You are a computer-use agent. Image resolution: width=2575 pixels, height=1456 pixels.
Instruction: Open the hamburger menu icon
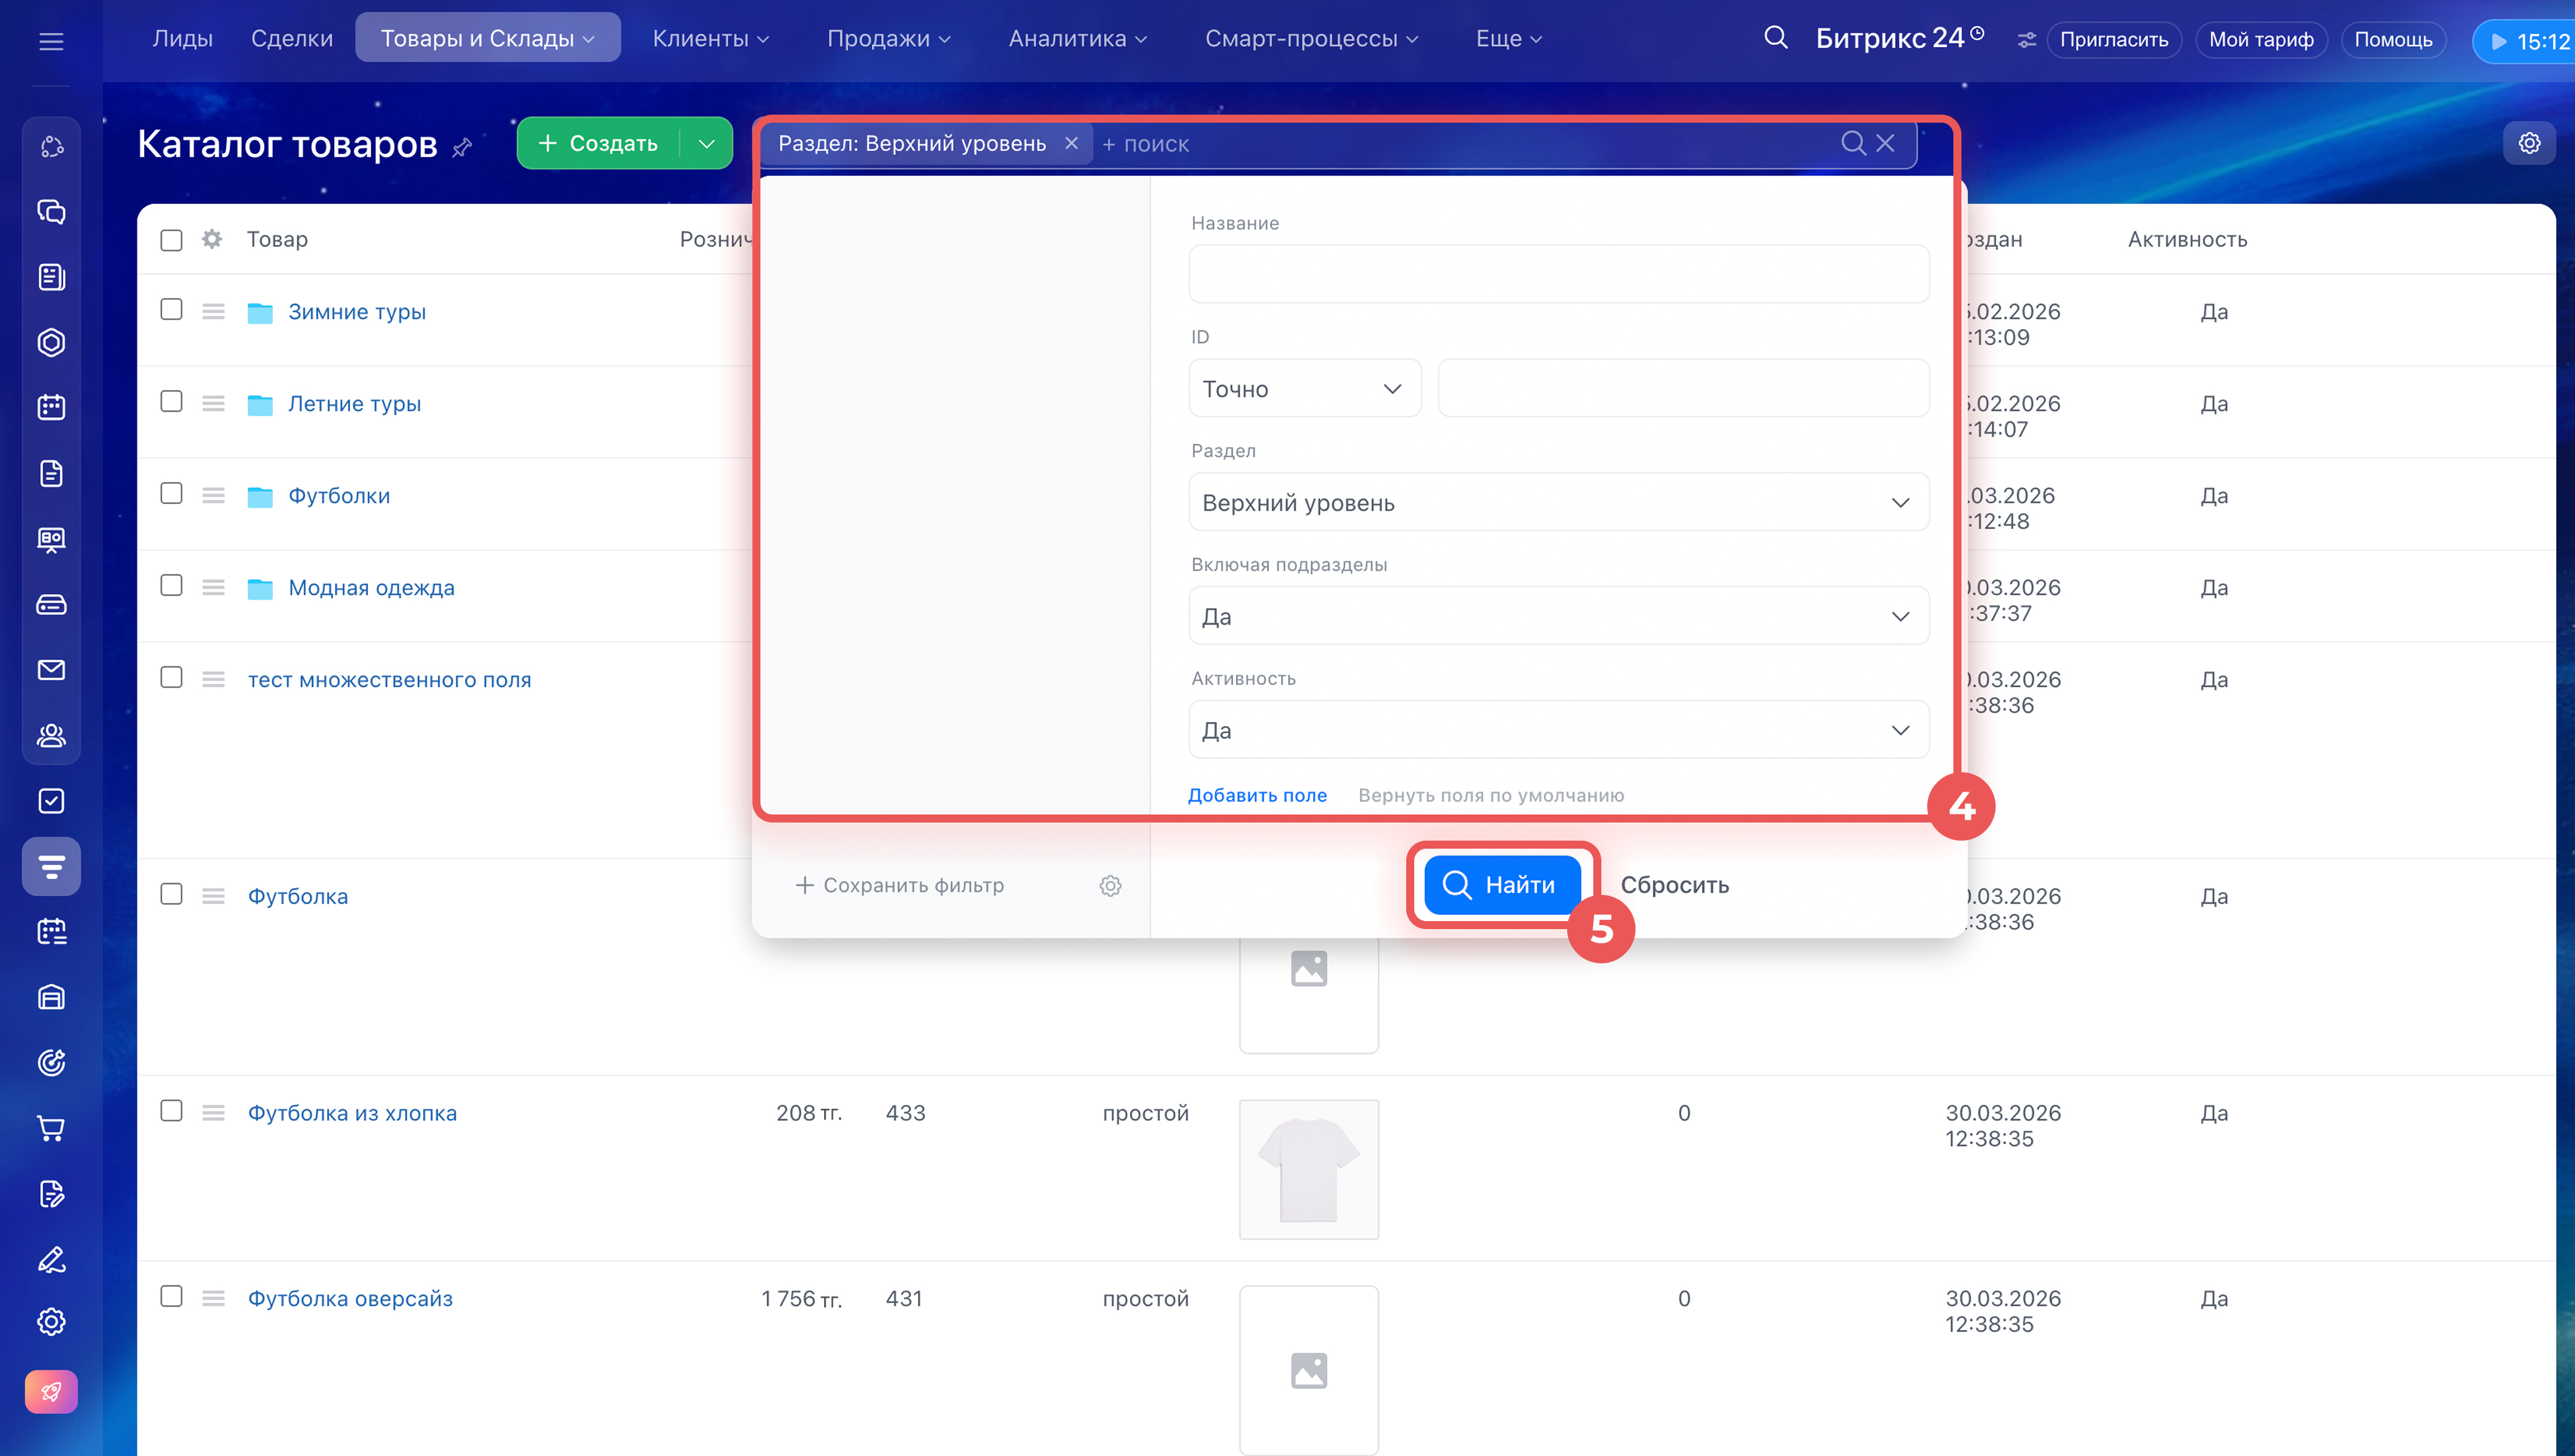[x=51, y=41]
